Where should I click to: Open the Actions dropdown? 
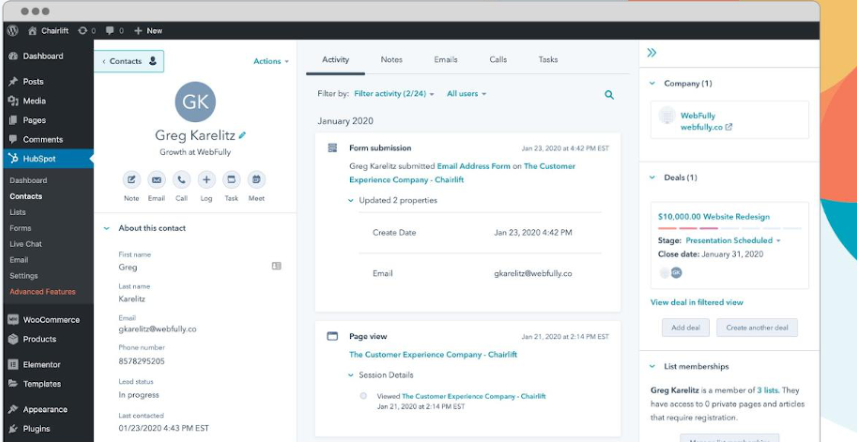click(x=271, y=61)
